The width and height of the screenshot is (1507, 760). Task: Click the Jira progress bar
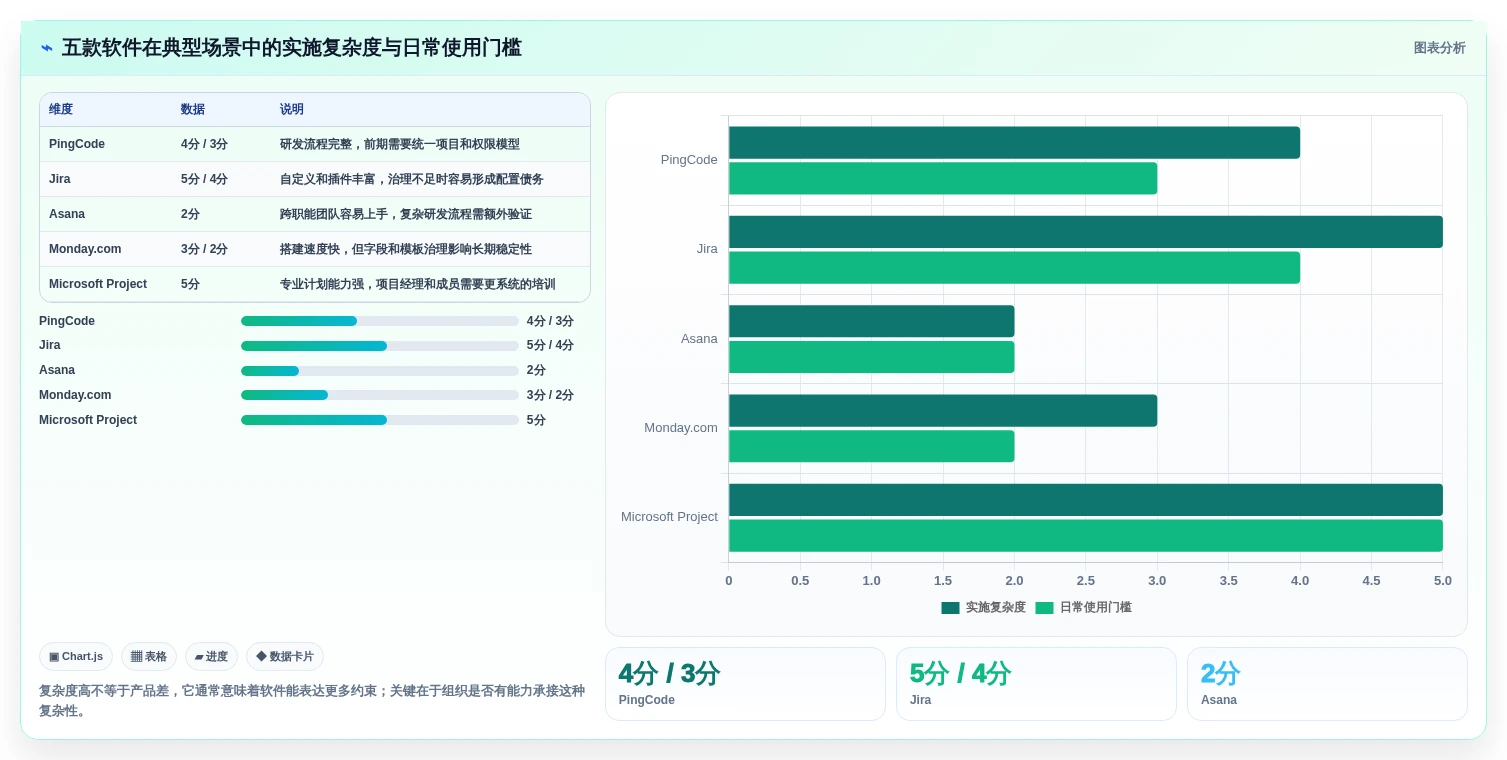click(380, 346)
